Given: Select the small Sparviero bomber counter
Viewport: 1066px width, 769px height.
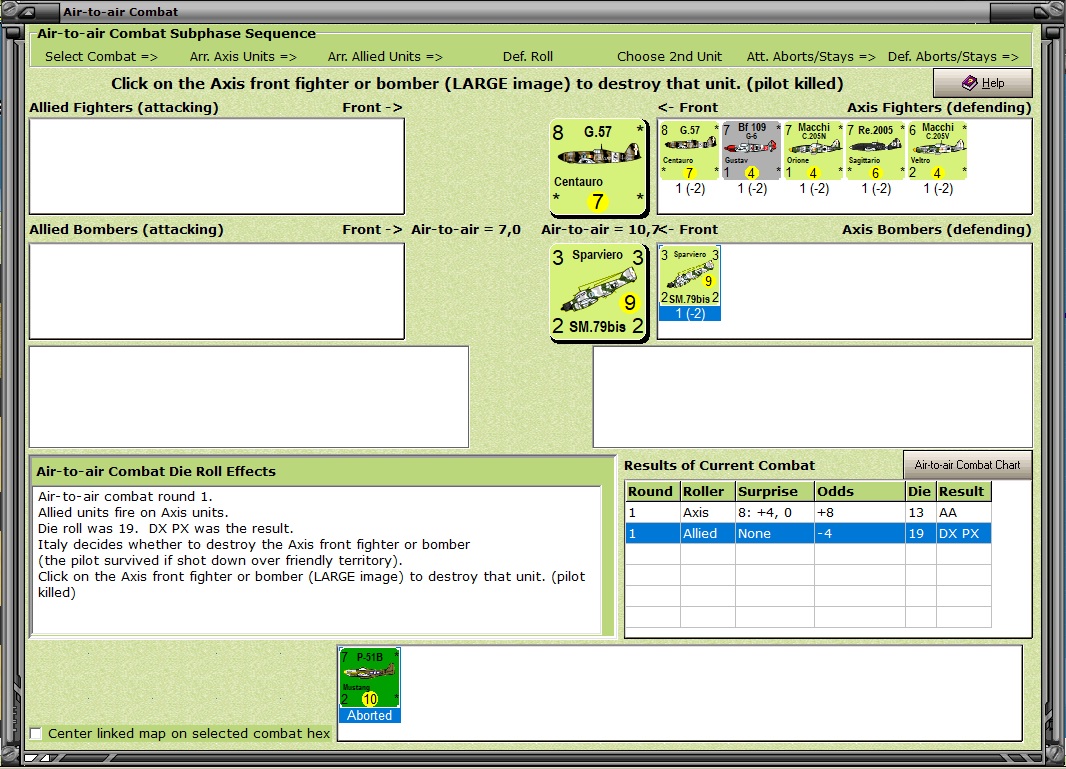Looking at the screenshot, I should 689,276.
